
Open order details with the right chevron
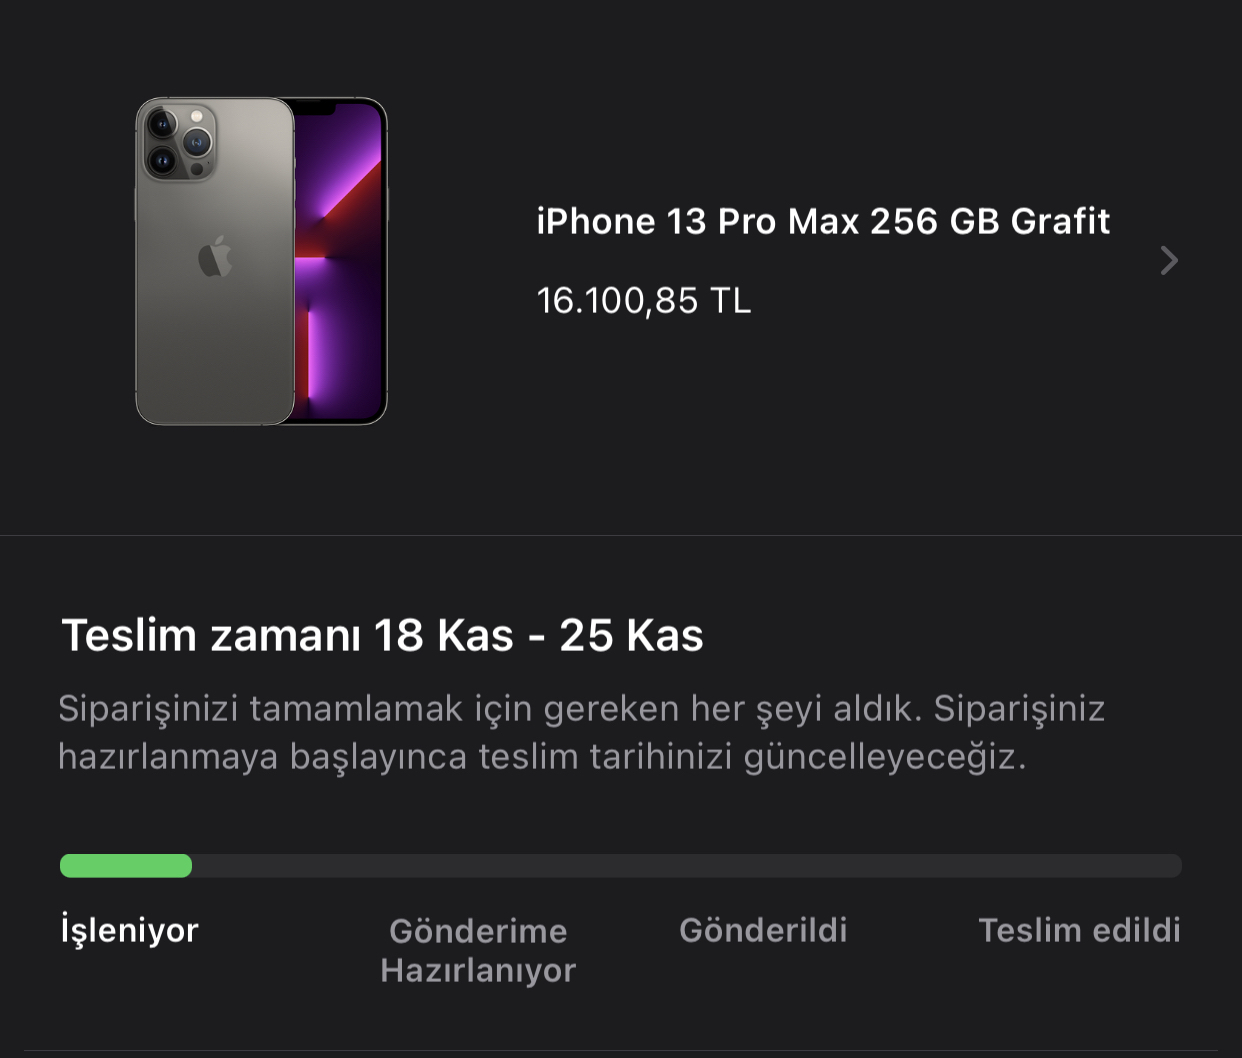pos(1169,261)
